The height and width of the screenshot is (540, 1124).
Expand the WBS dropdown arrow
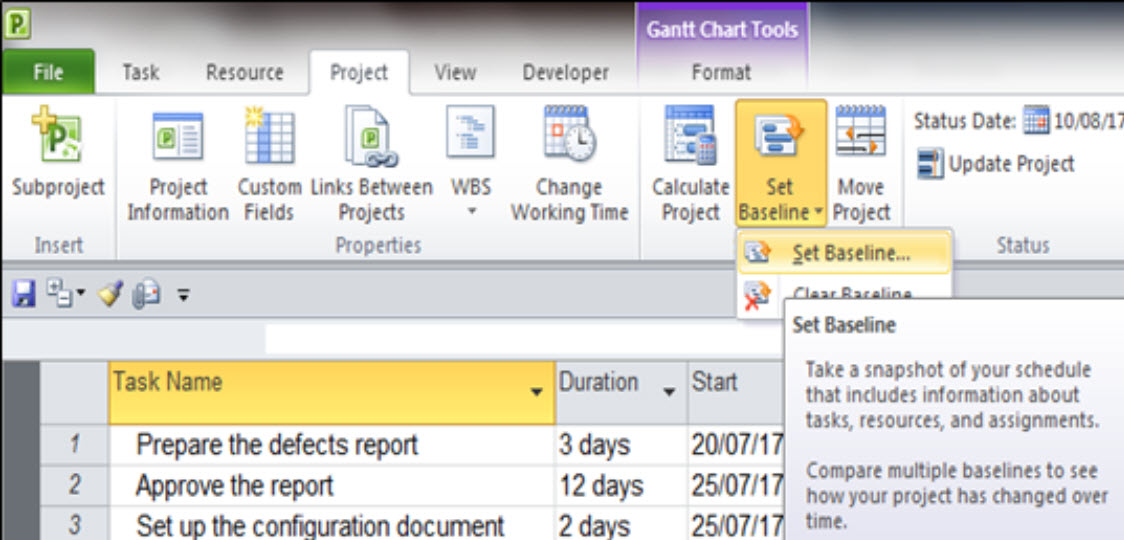click(472, 212)
